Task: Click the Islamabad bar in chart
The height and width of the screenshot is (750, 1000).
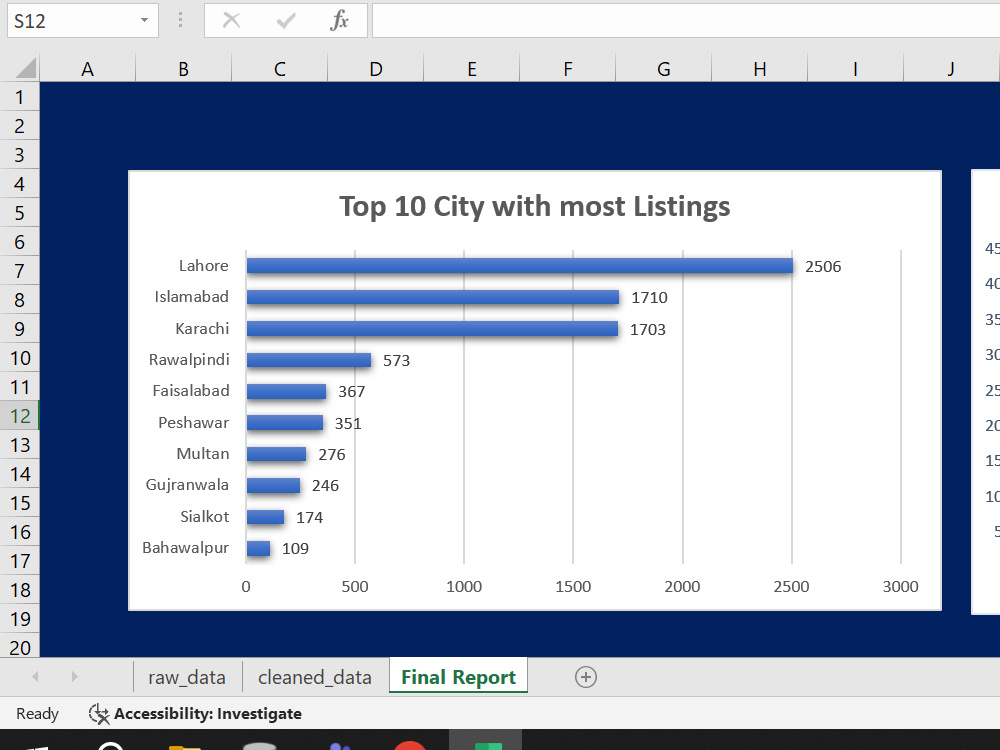Action: coord(432,297)
